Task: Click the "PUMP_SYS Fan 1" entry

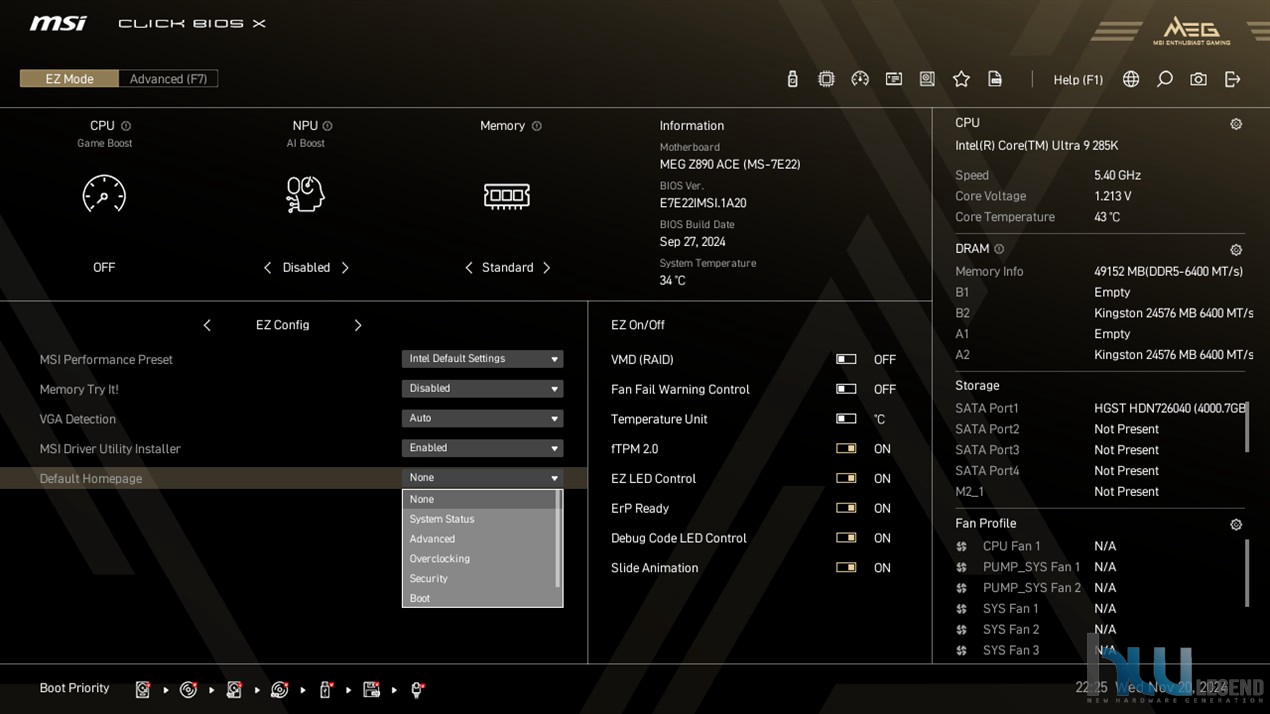Action: pos(1032,567)
